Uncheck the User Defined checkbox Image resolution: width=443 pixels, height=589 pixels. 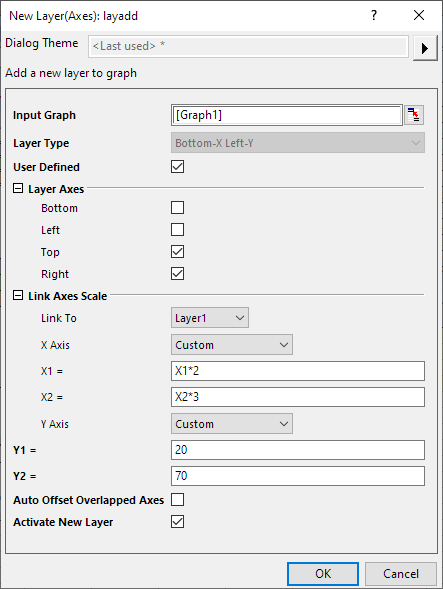[177, 167]
